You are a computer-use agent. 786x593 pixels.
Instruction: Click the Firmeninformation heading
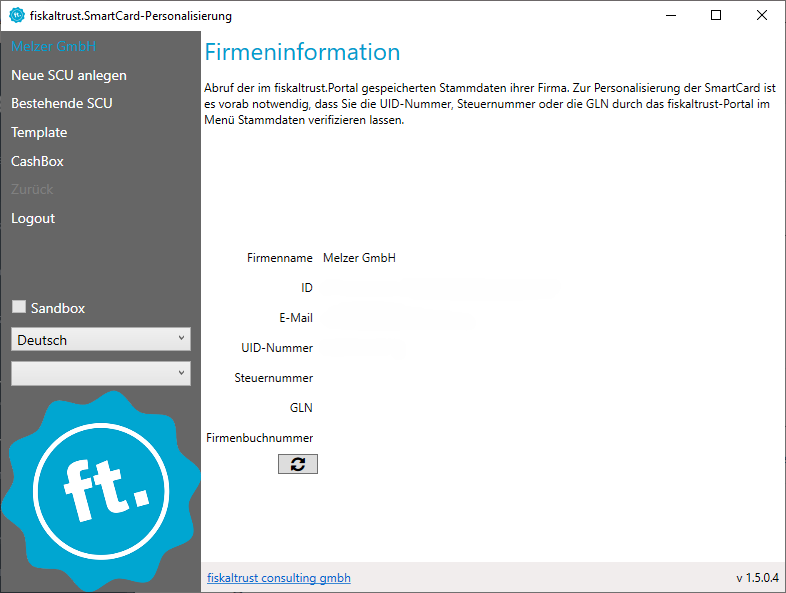click(x=302, y=52)
